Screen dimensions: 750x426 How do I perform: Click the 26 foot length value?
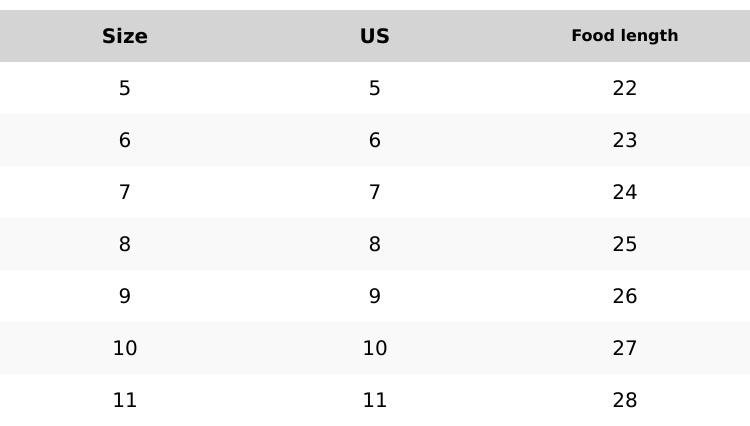point(625,296)
